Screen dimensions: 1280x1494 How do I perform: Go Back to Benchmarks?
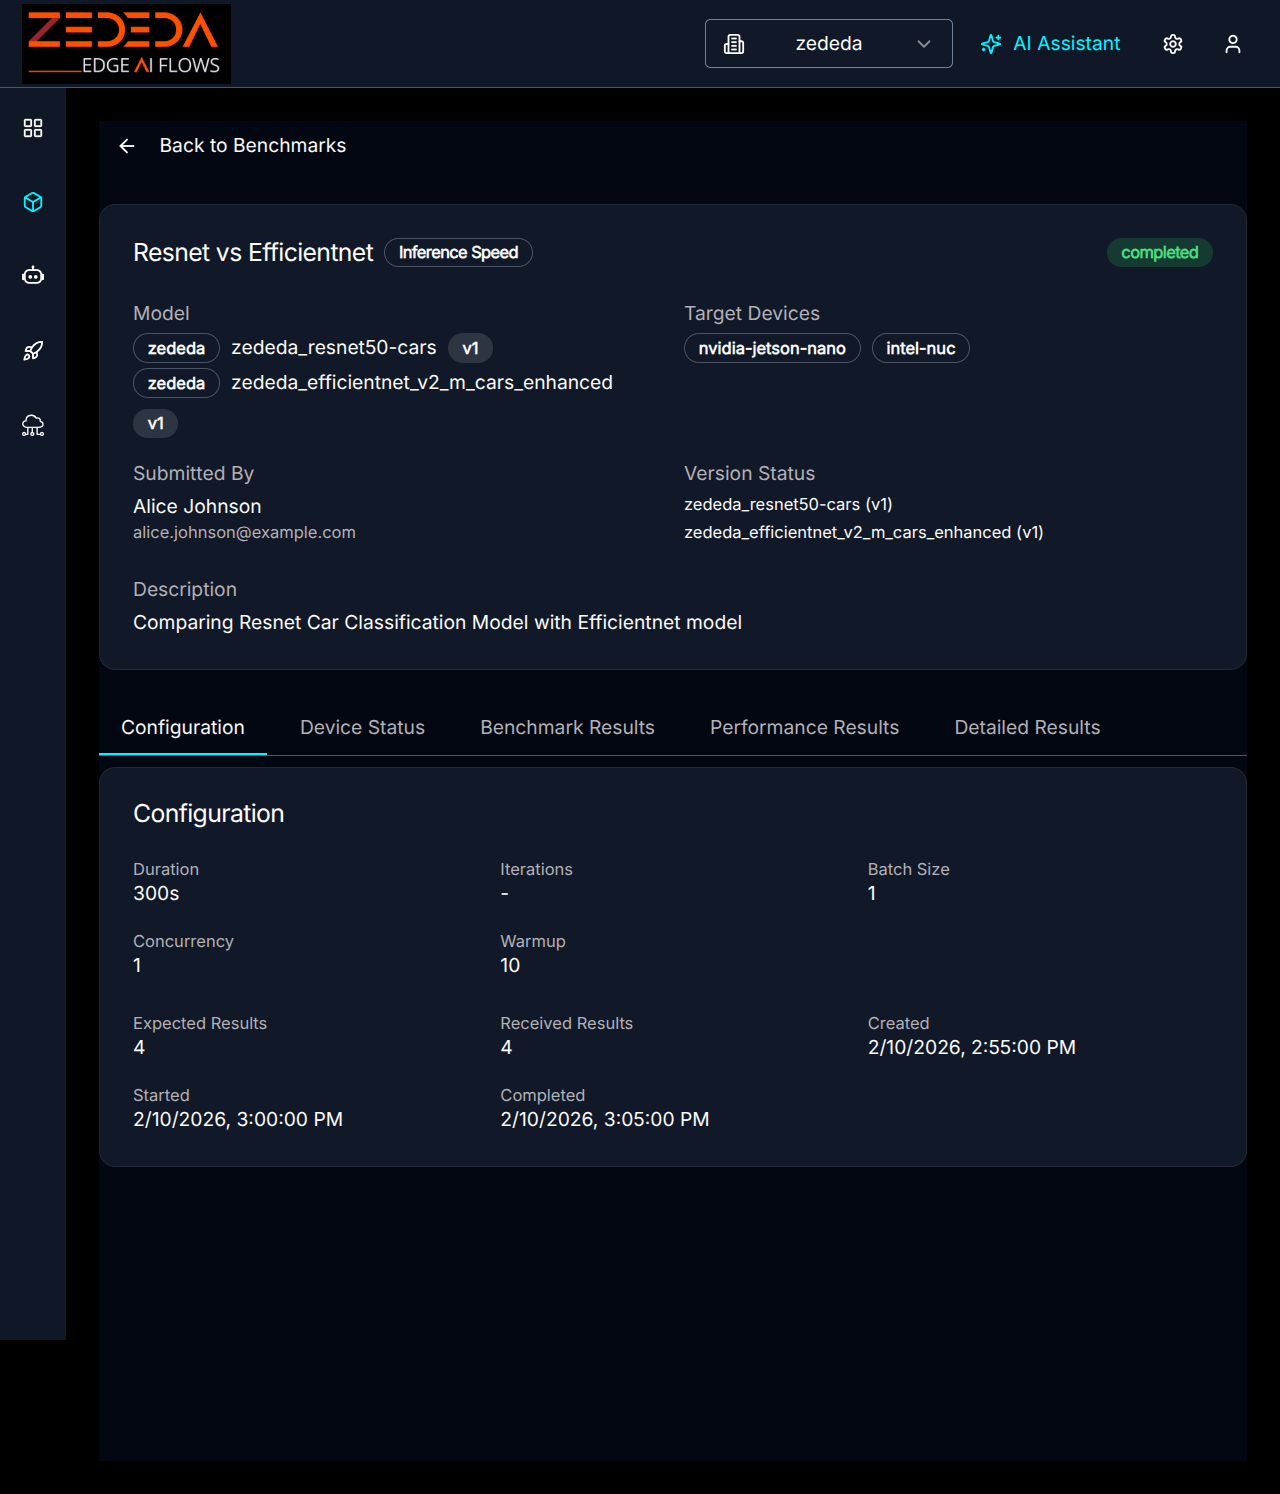tap(252, 146)
